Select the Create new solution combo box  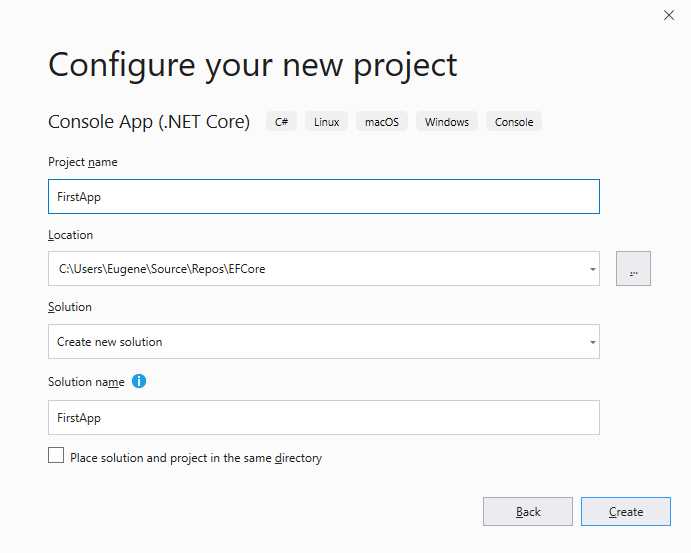tap(324, 342)
